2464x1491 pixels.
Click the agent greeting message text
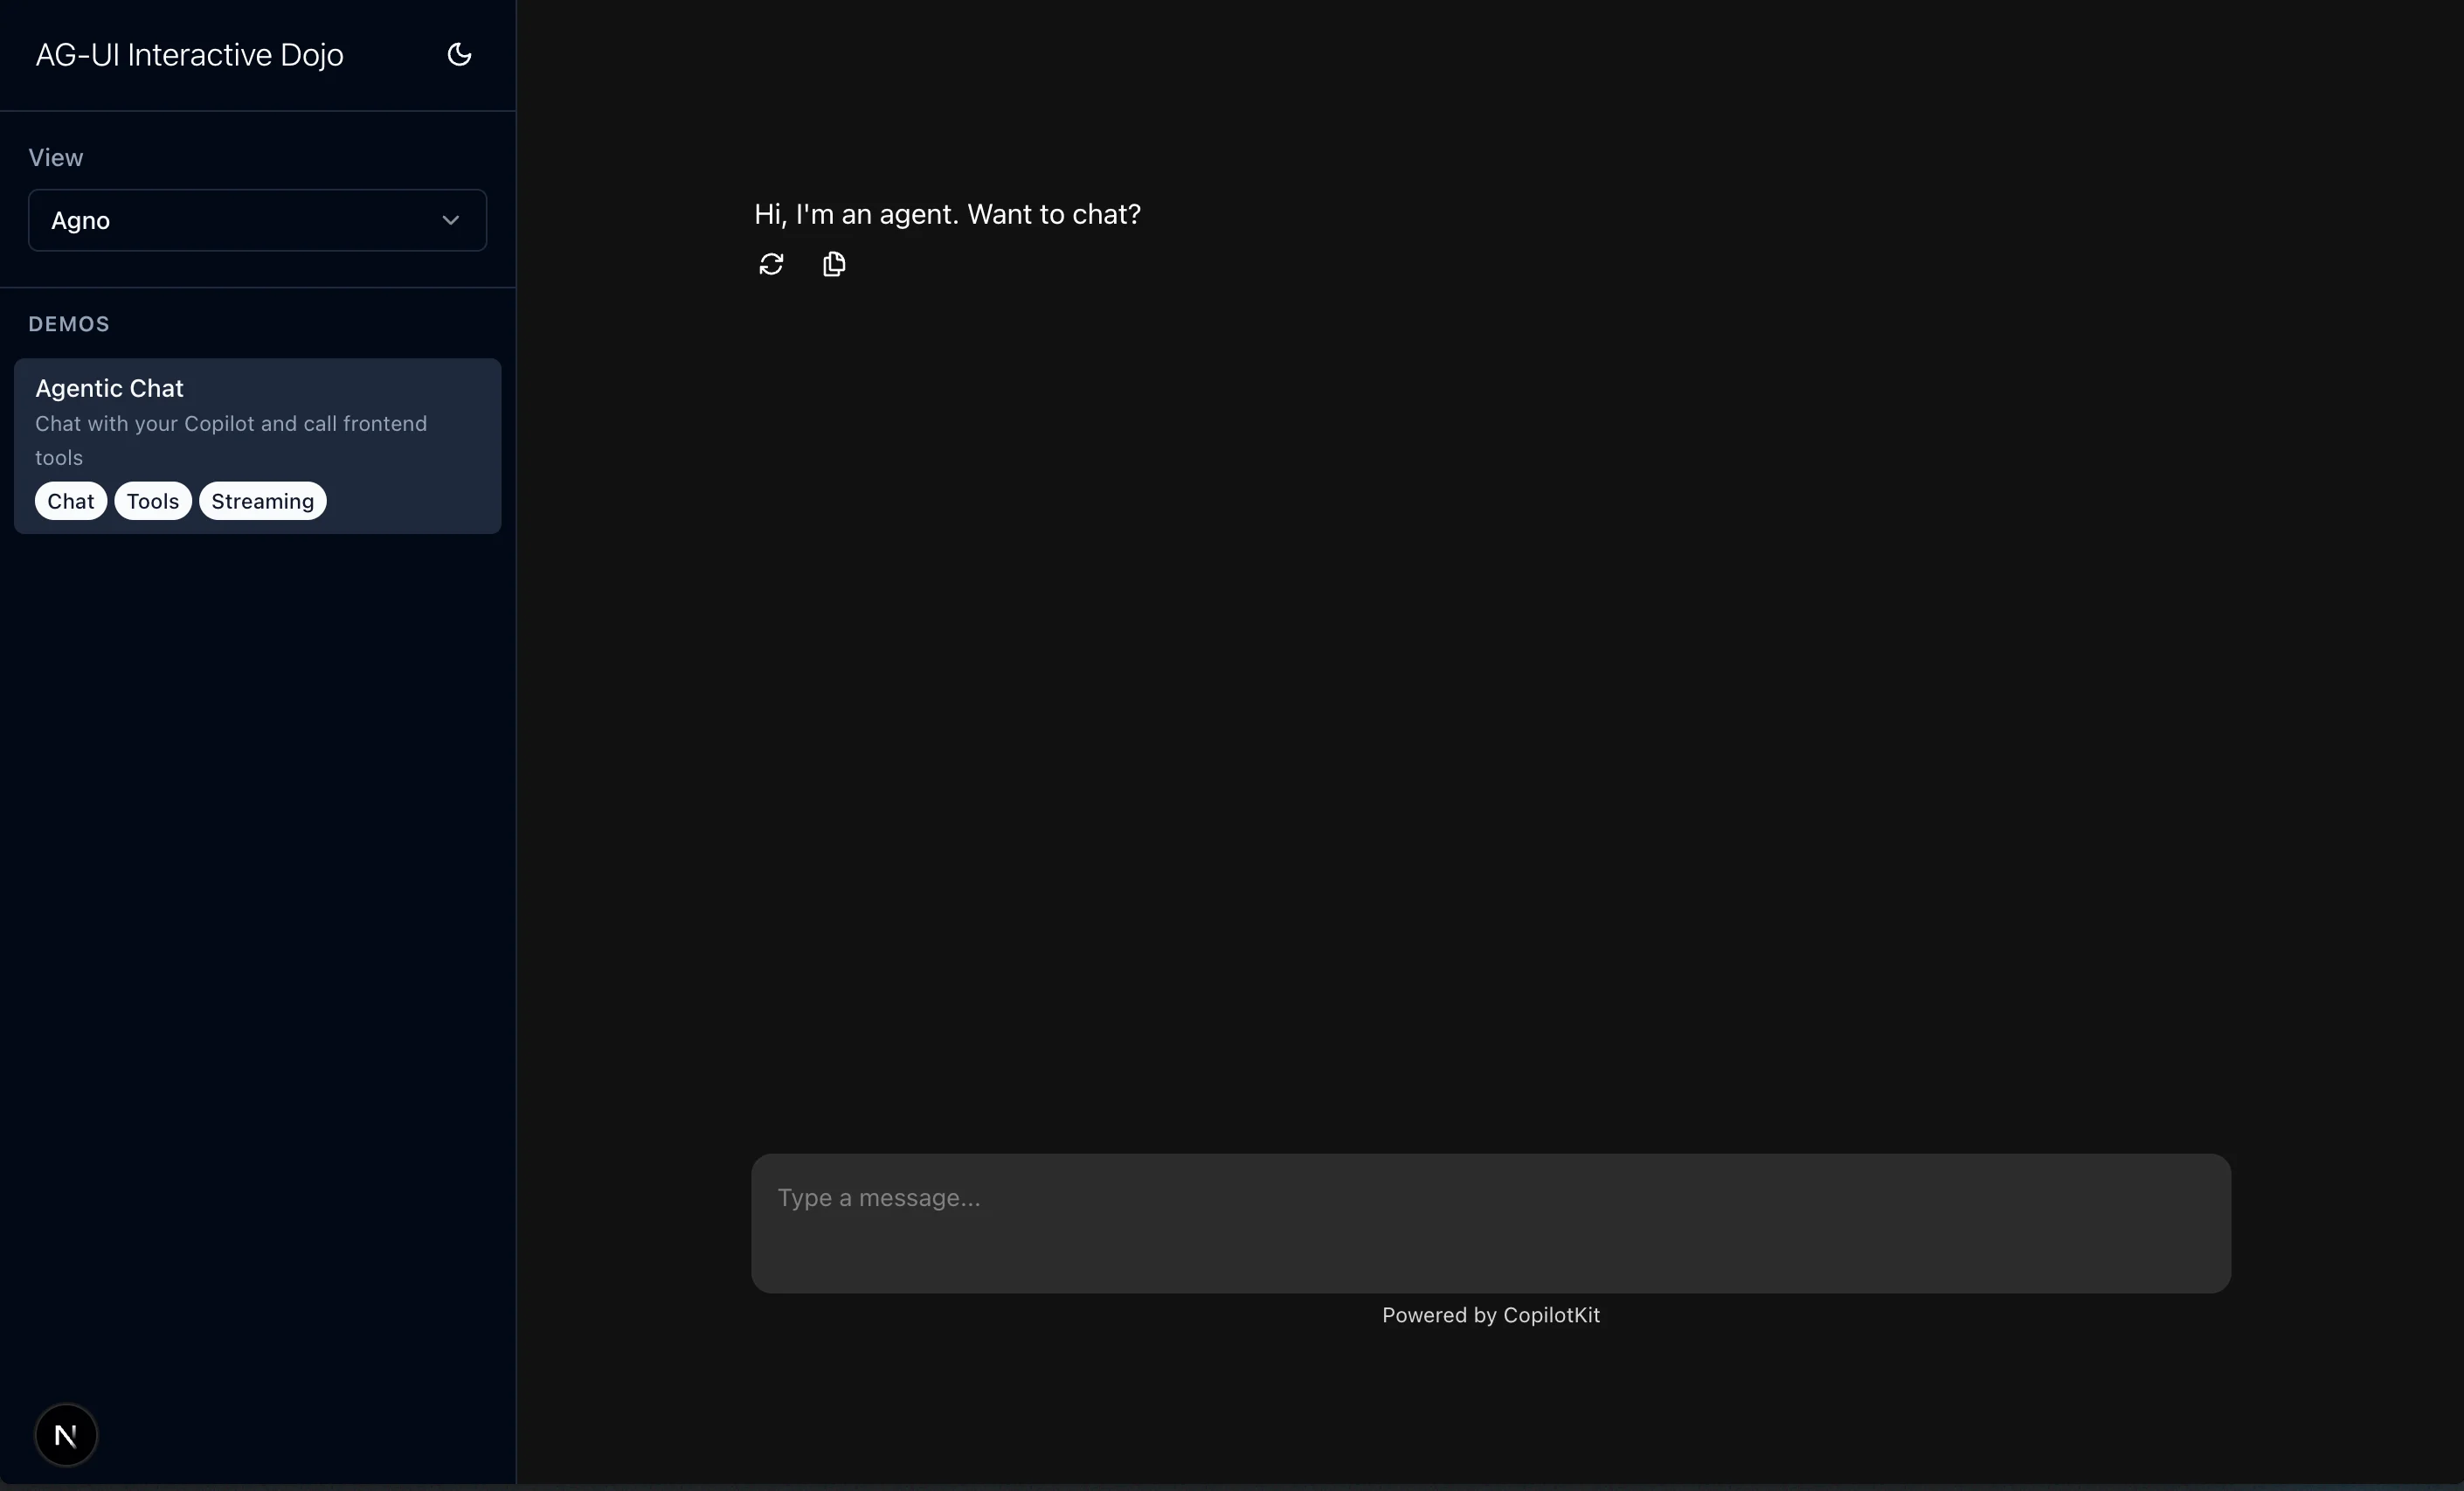click(x=947, y=214)
